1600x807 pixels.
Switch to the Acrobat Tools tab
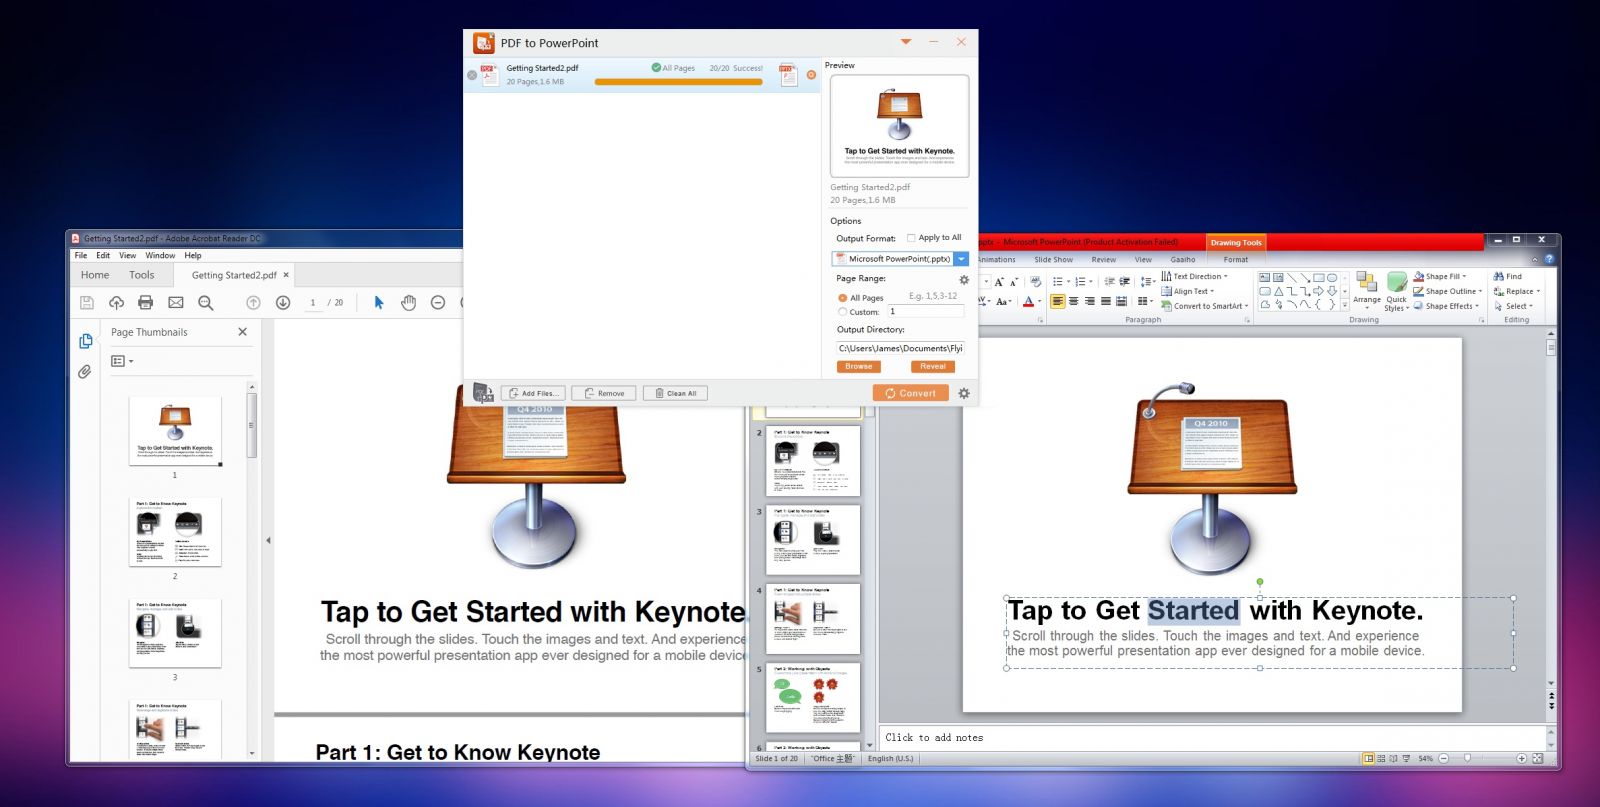pos(142,275)
